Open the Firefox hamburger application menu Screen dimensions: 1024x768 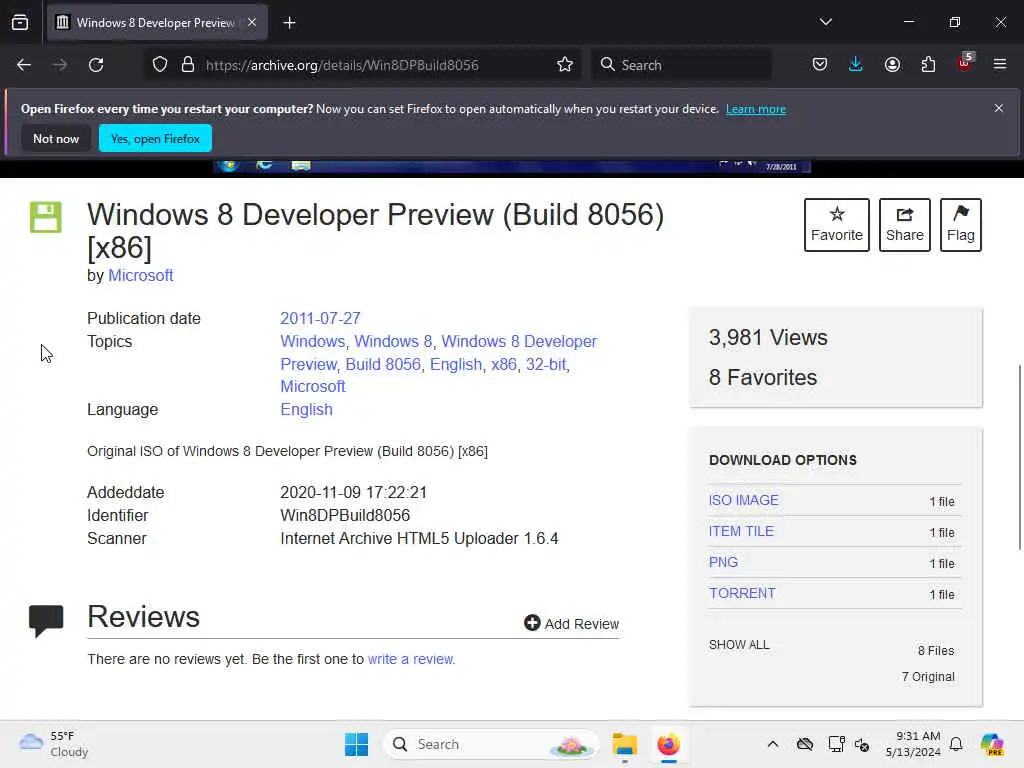tap(1000, 65)
